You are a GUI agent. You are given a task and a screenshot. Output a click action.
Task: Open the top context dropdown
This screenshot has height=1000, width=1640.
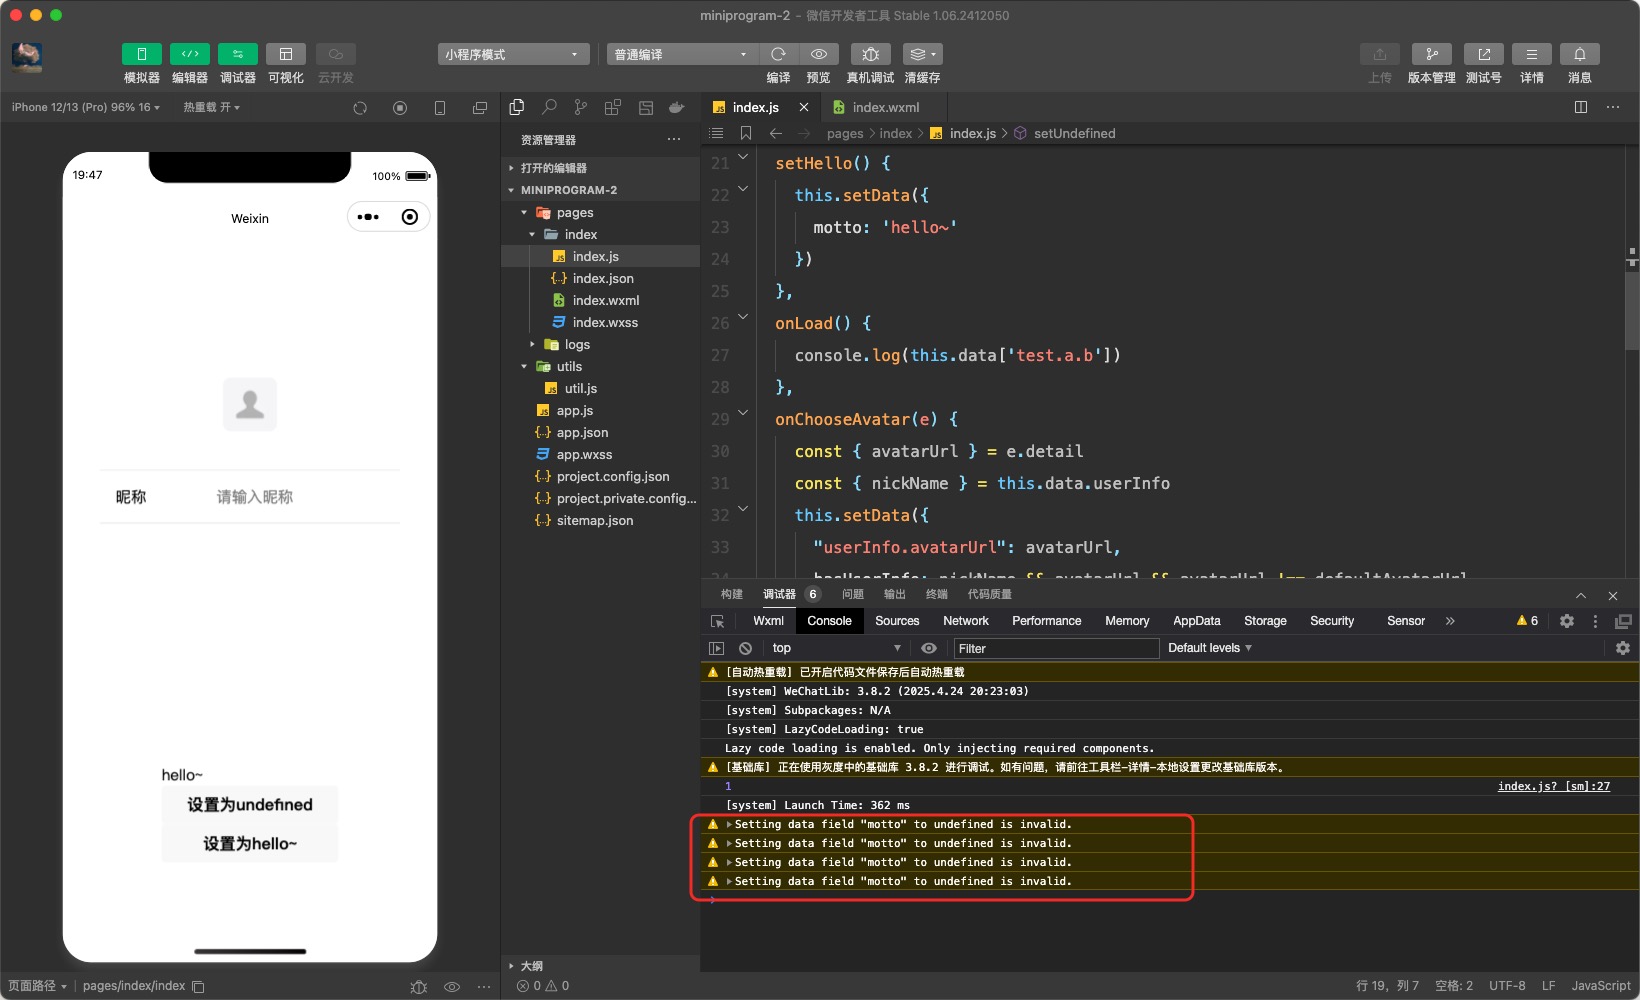[836, 648]
